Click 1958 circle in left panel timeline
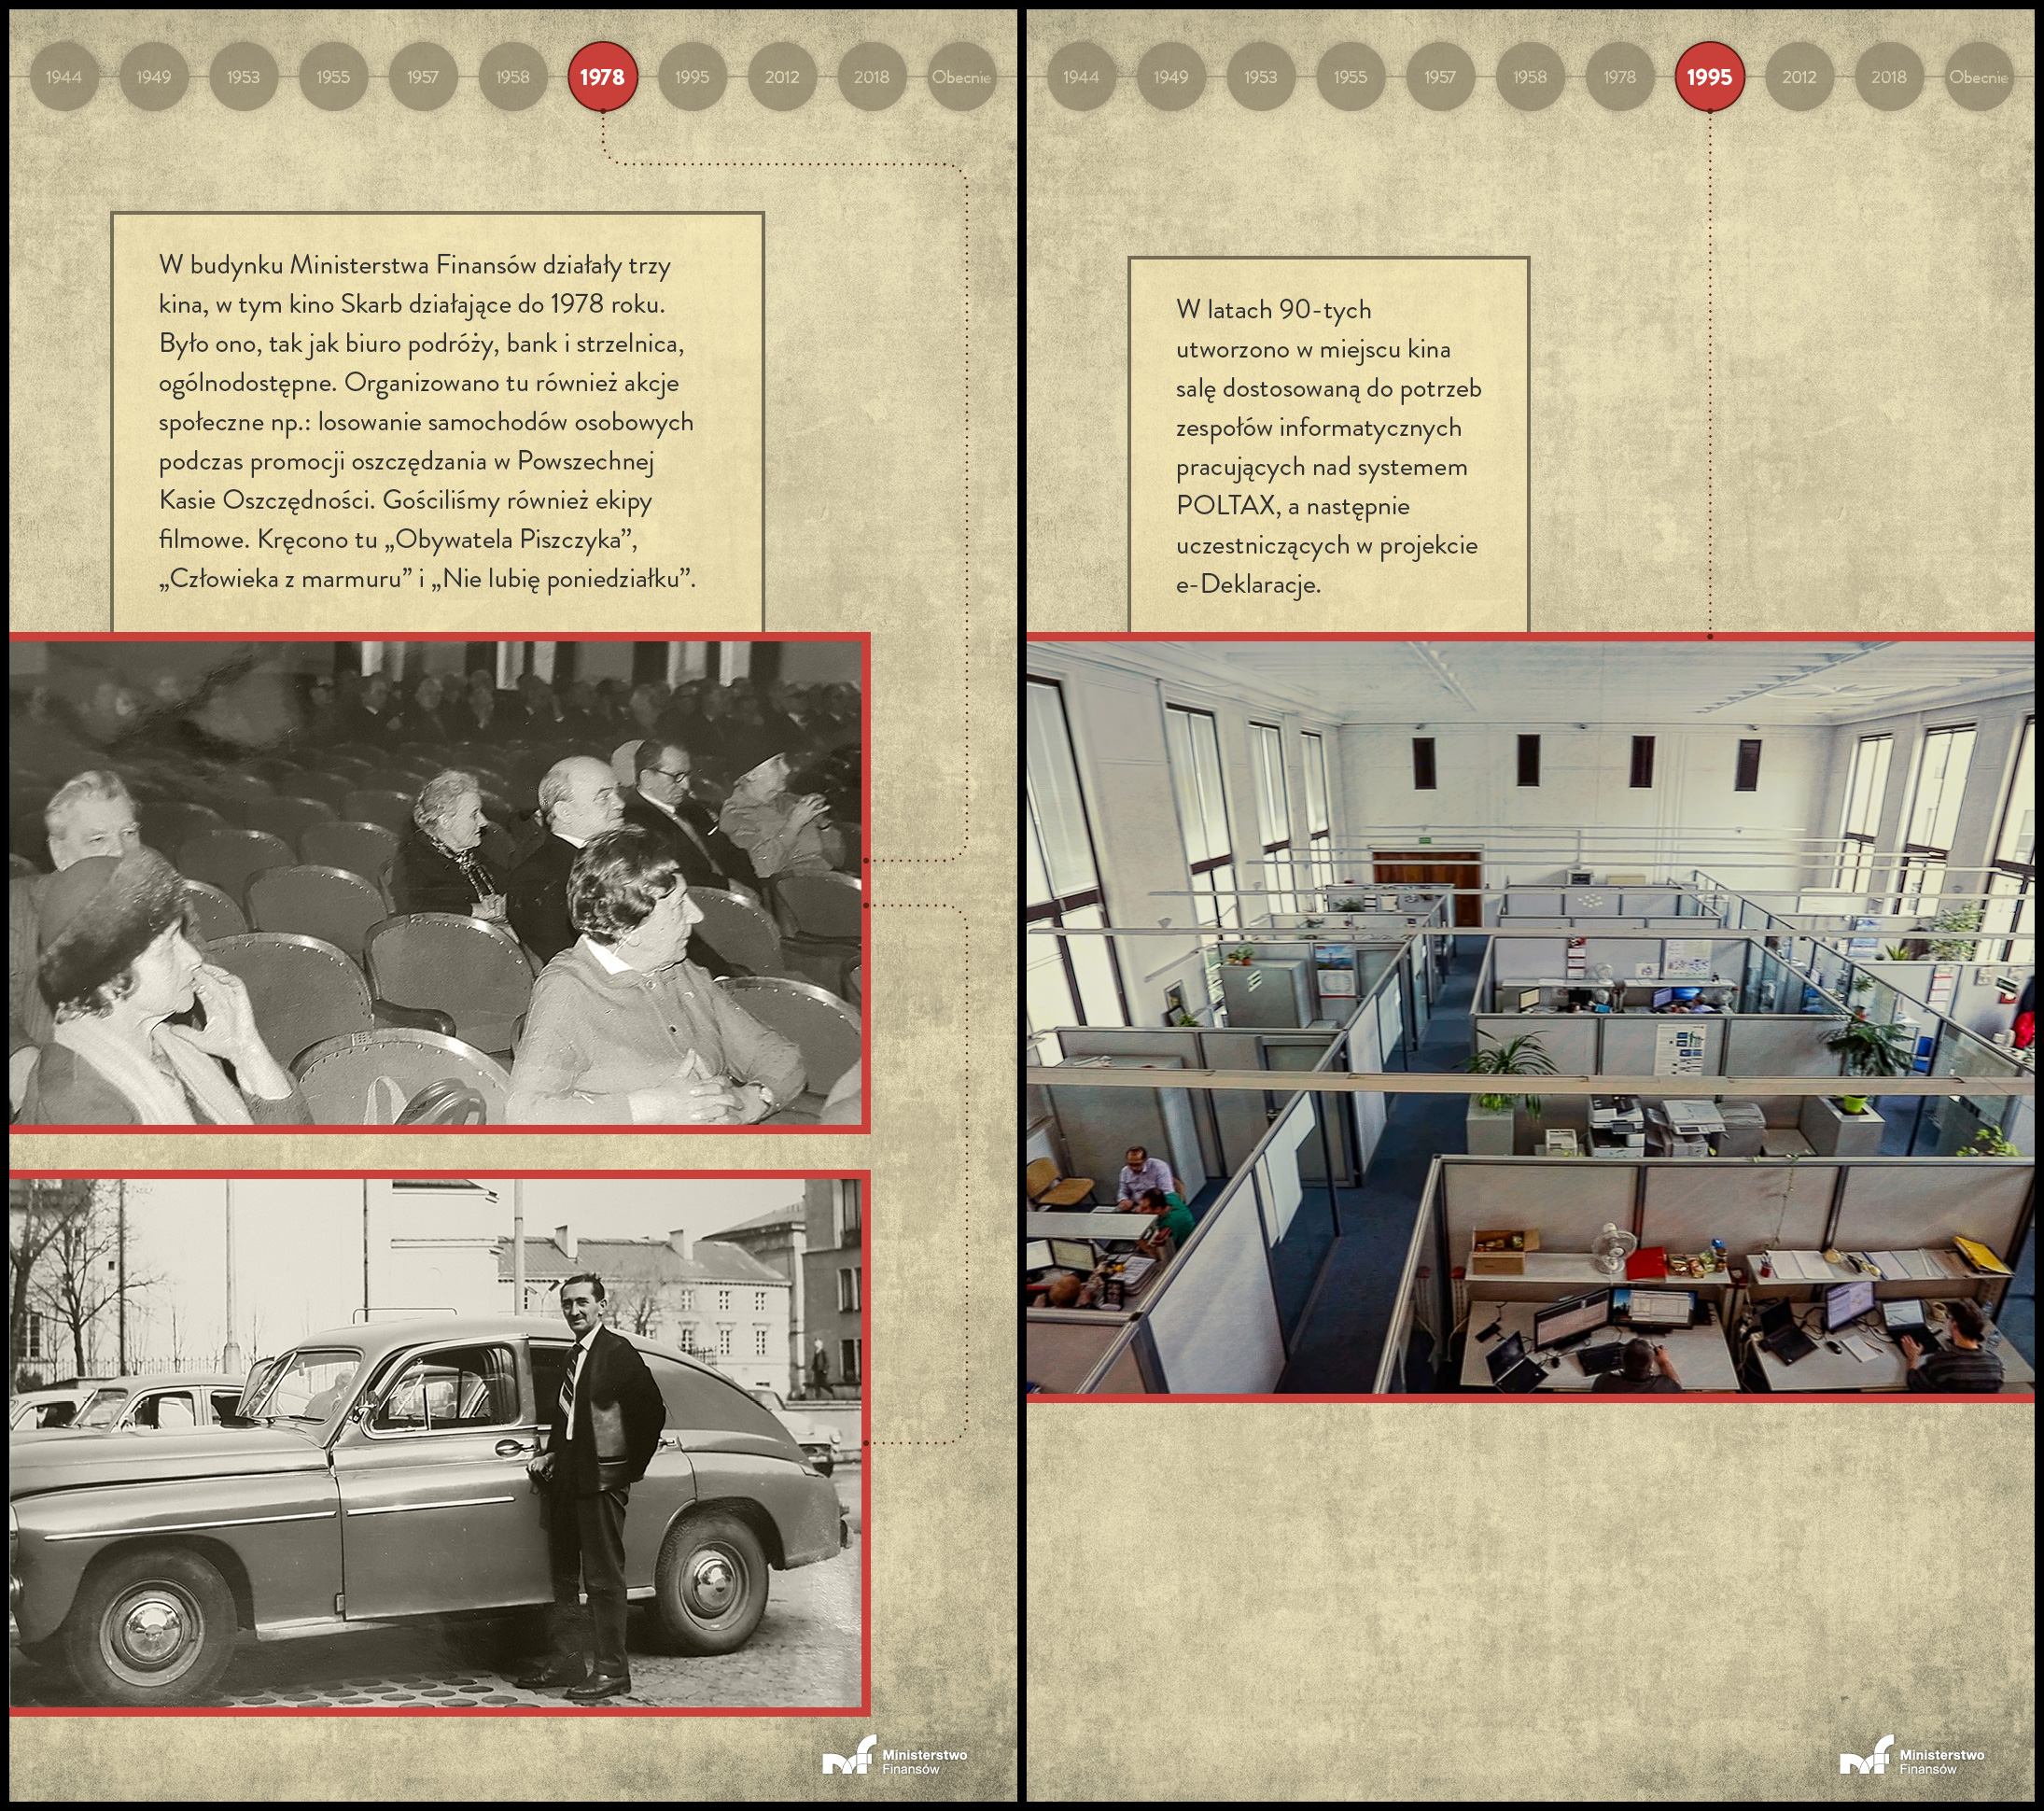 point(512,77)
